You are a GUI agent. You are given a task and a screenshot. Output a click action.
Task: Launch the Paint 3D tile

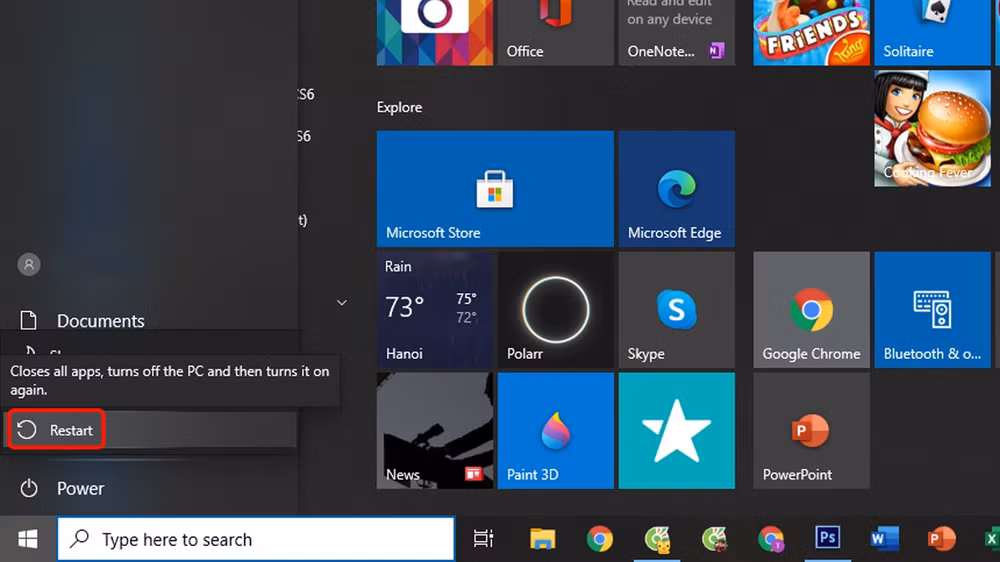pos(555,431)
